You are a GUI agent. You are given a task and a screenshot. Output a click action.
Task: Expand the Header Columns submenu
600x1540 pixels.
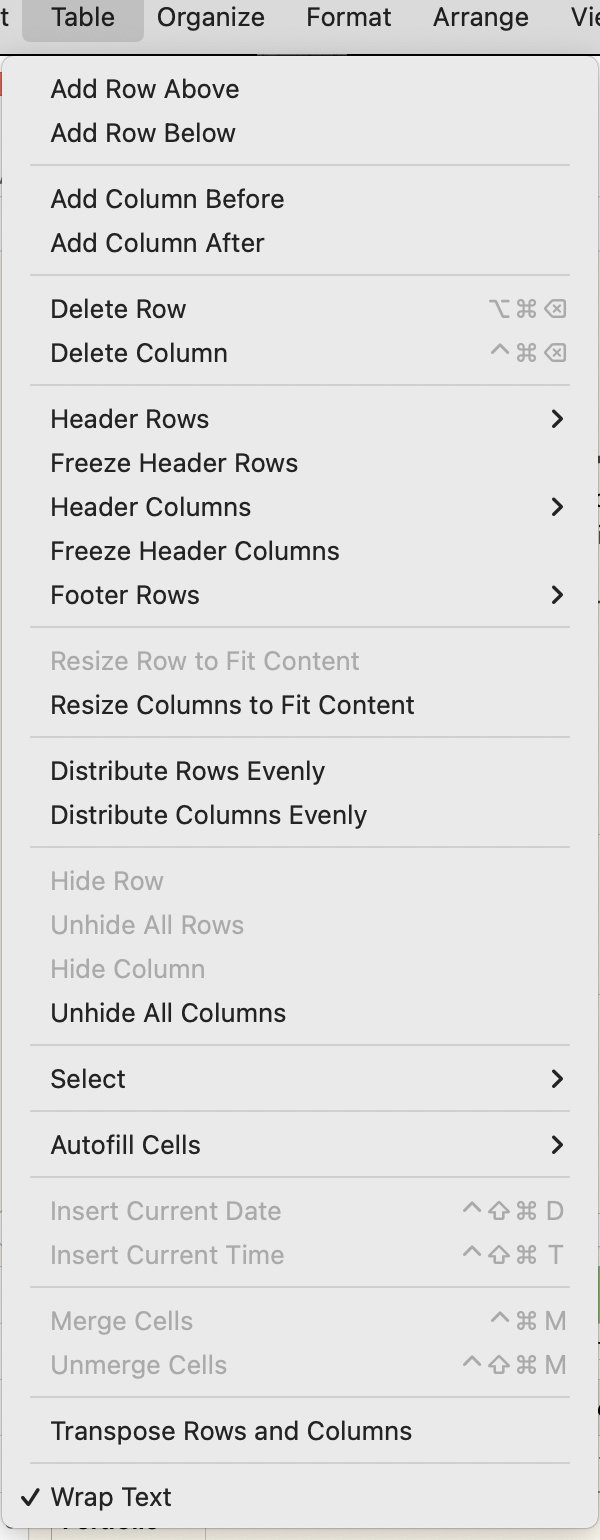point(150,507)
